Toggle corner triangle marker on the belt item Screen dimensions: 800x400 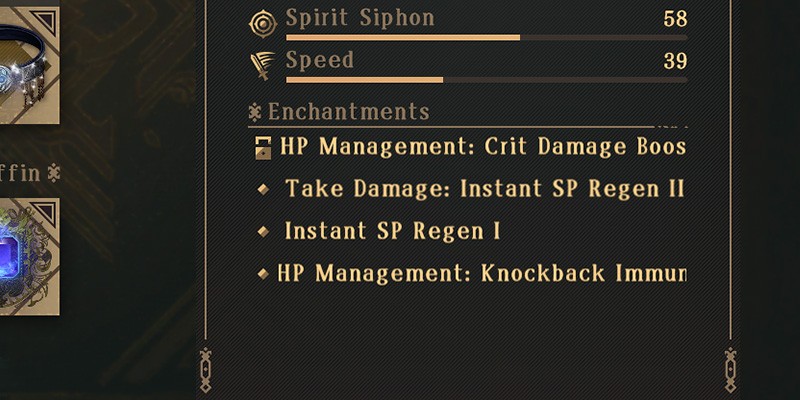[43, 22]
